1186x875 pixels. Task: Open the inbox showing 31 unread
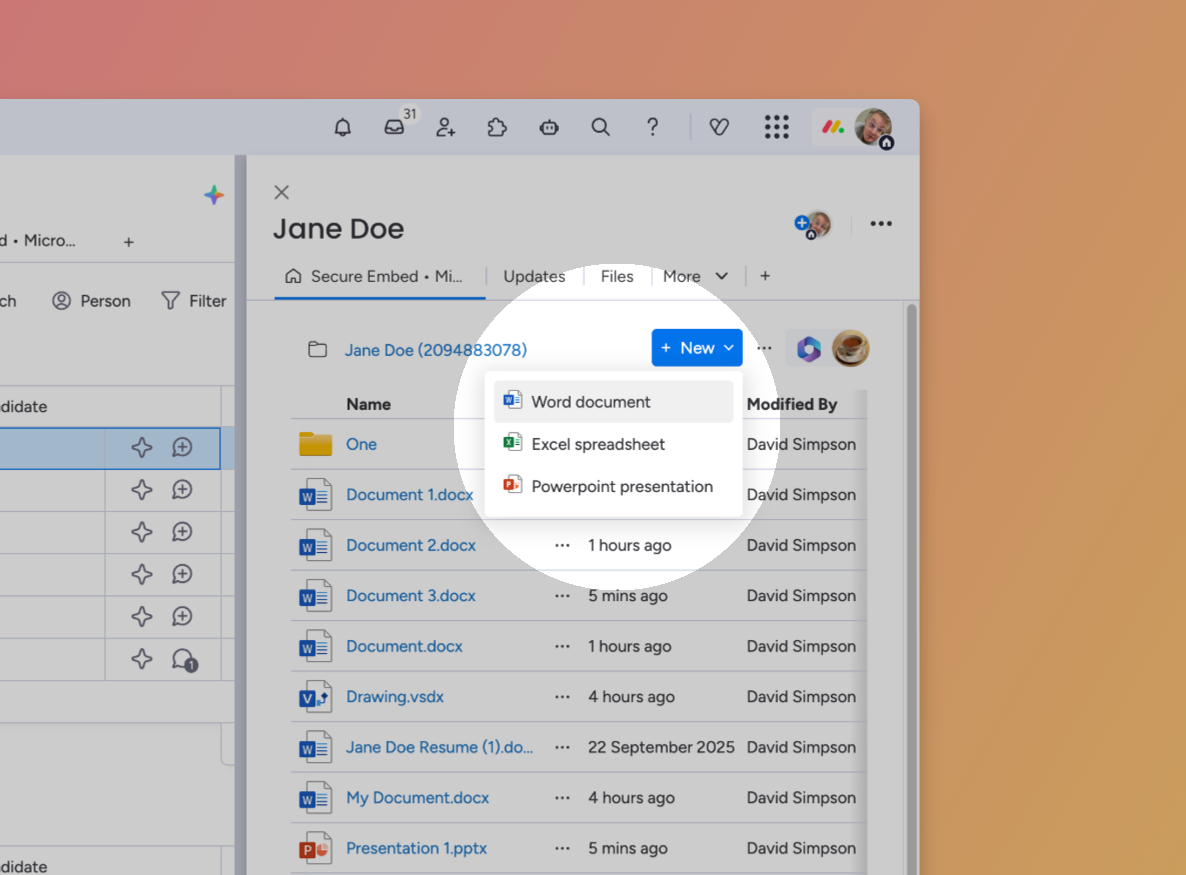pyautogui.click(x=394, y=128)
